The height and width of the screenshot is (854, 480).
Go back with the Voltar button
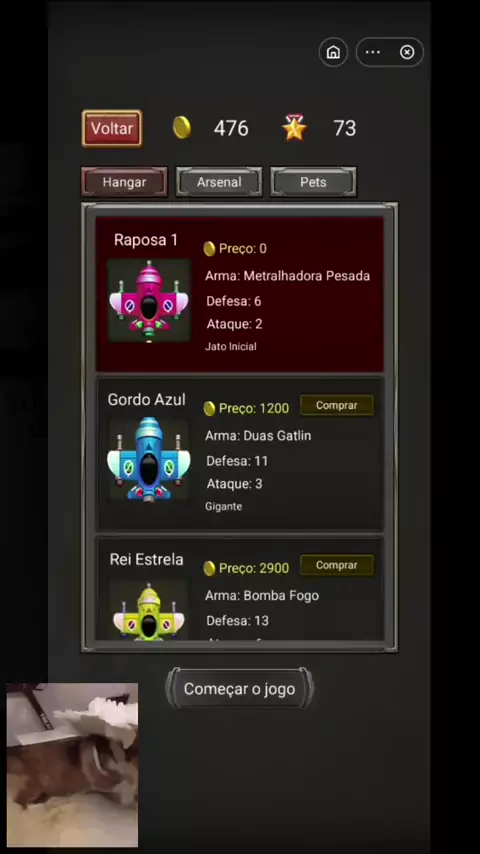(112, 129)
